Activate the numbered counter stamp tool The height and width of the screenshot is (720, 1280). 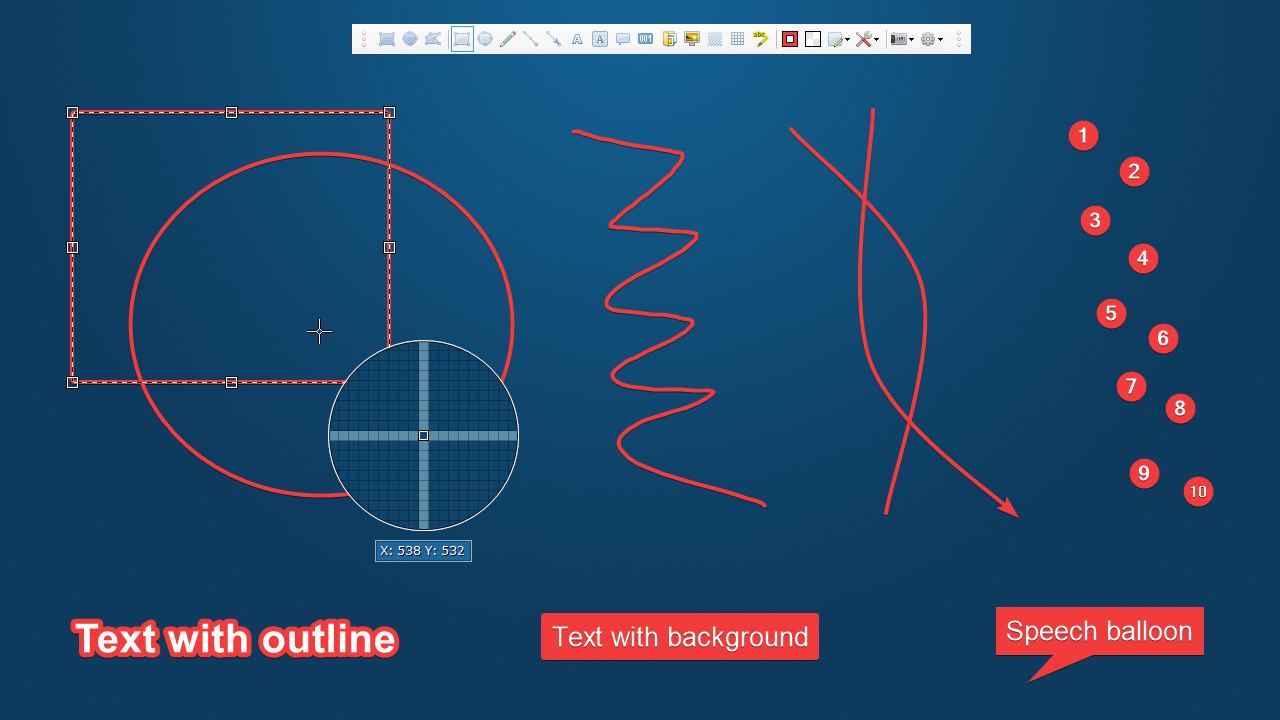(645, 39)
